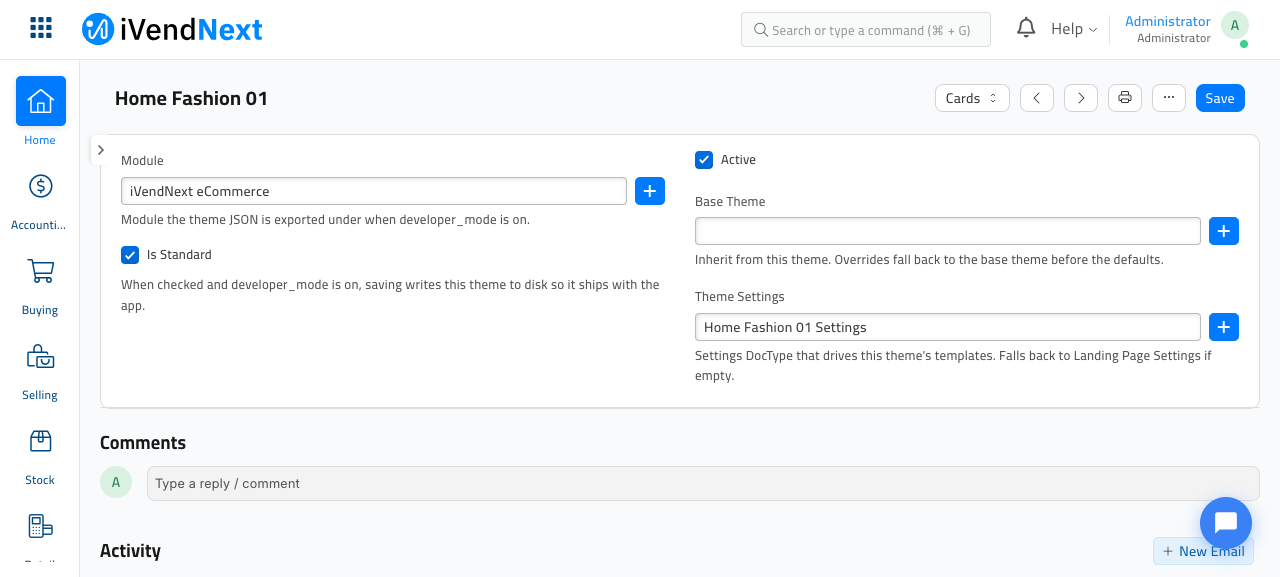
Task: Create a new Base Theme with plus
Action: click(1224, 231)
